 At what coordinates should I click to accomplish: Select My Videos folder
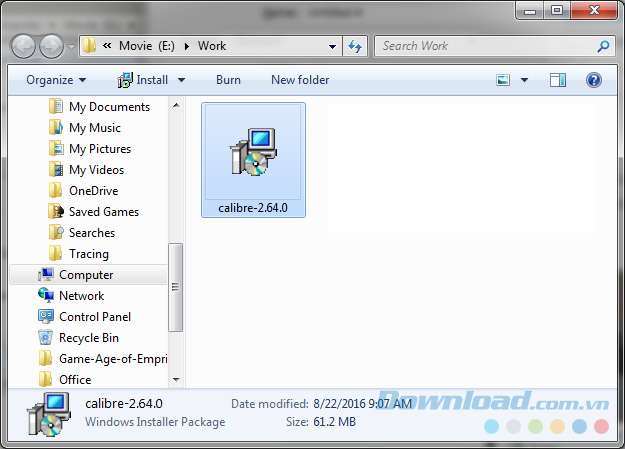tap(96, 170)
